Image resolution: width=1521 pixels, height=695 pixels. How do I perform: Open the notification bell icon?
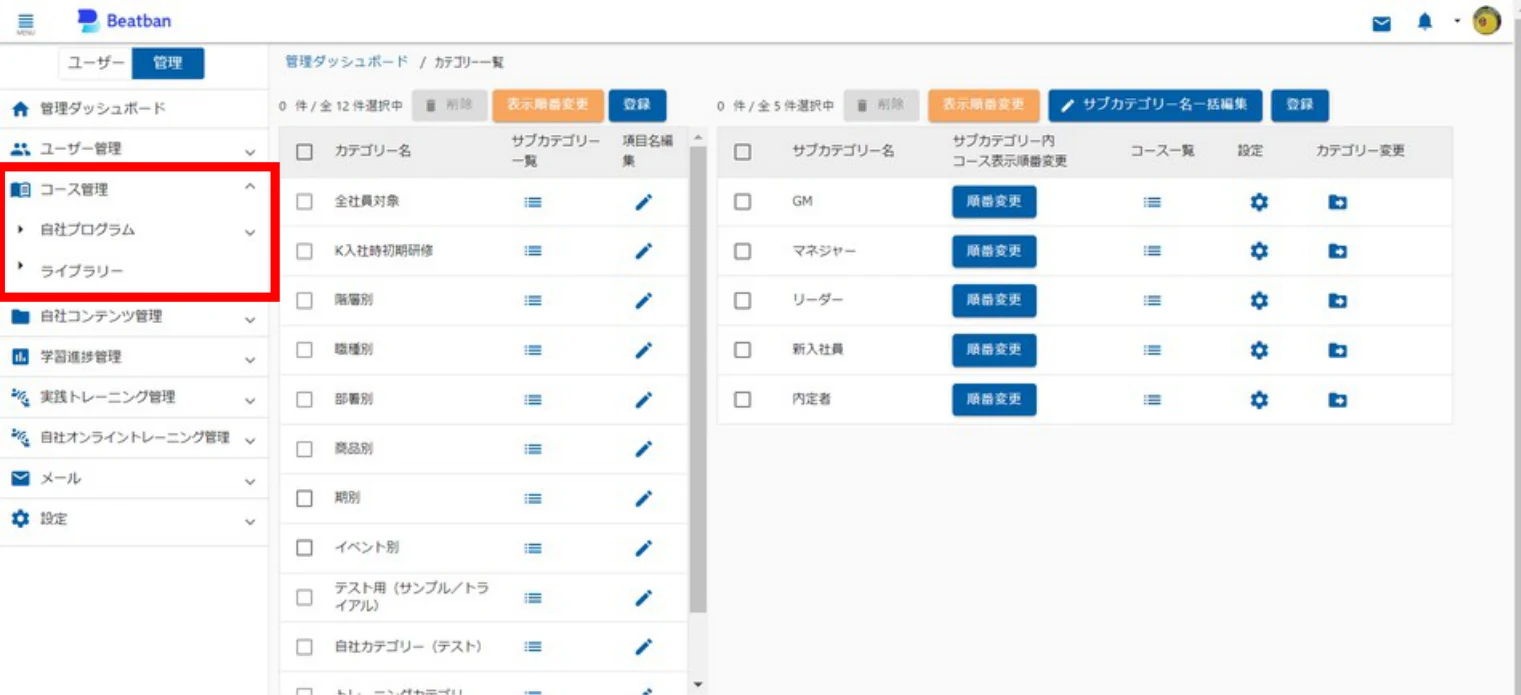click(x=1425, y=22)
